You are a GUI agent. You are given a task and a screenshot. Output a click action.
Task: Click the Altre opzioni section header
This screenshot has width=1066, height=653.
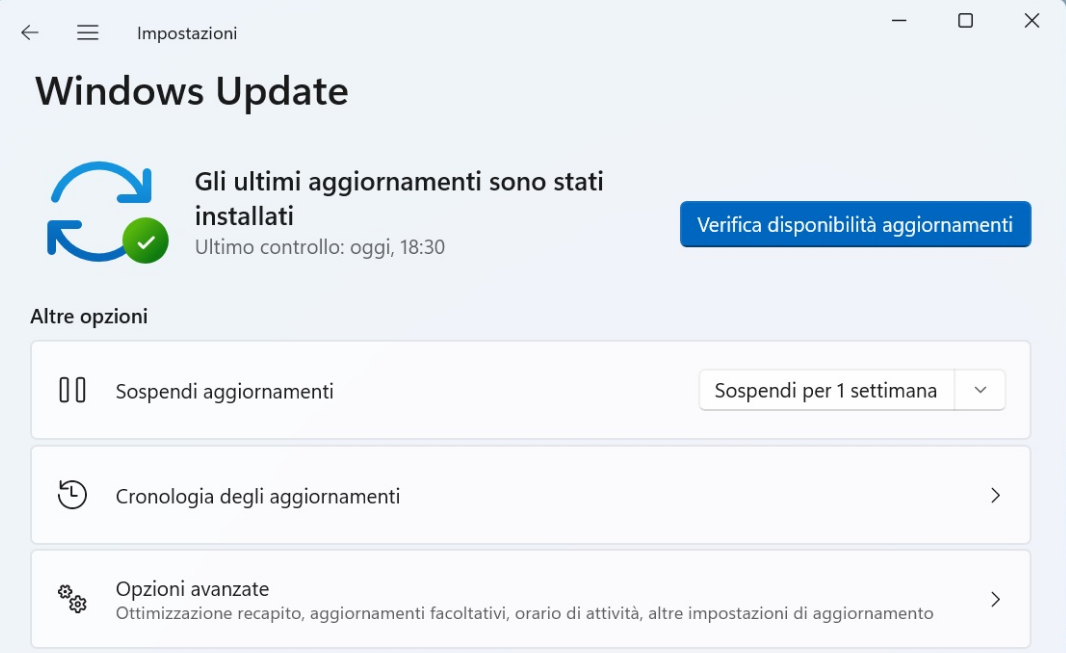pyautogui.click(x=89, y=317)
